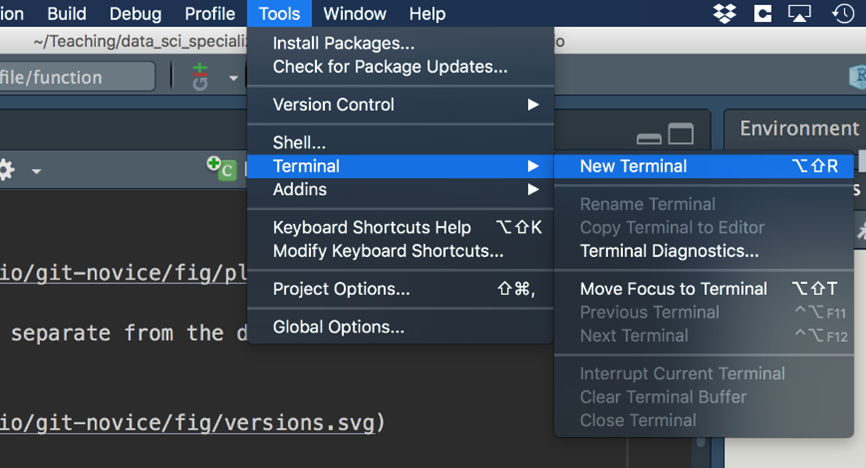Click the green Git toolbar icon
The width and height of the screenshot is (866, 468).
(x=201, y=77)
